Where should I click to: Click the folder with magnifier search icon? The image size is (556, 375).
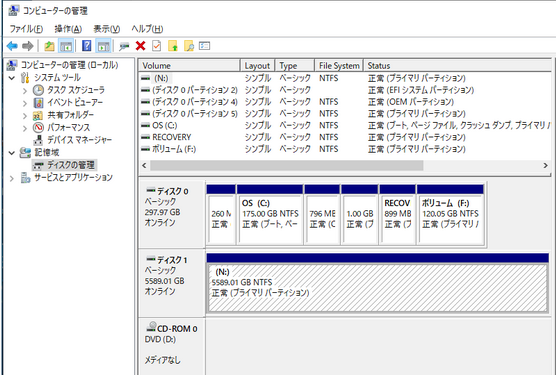pos(189,46)
